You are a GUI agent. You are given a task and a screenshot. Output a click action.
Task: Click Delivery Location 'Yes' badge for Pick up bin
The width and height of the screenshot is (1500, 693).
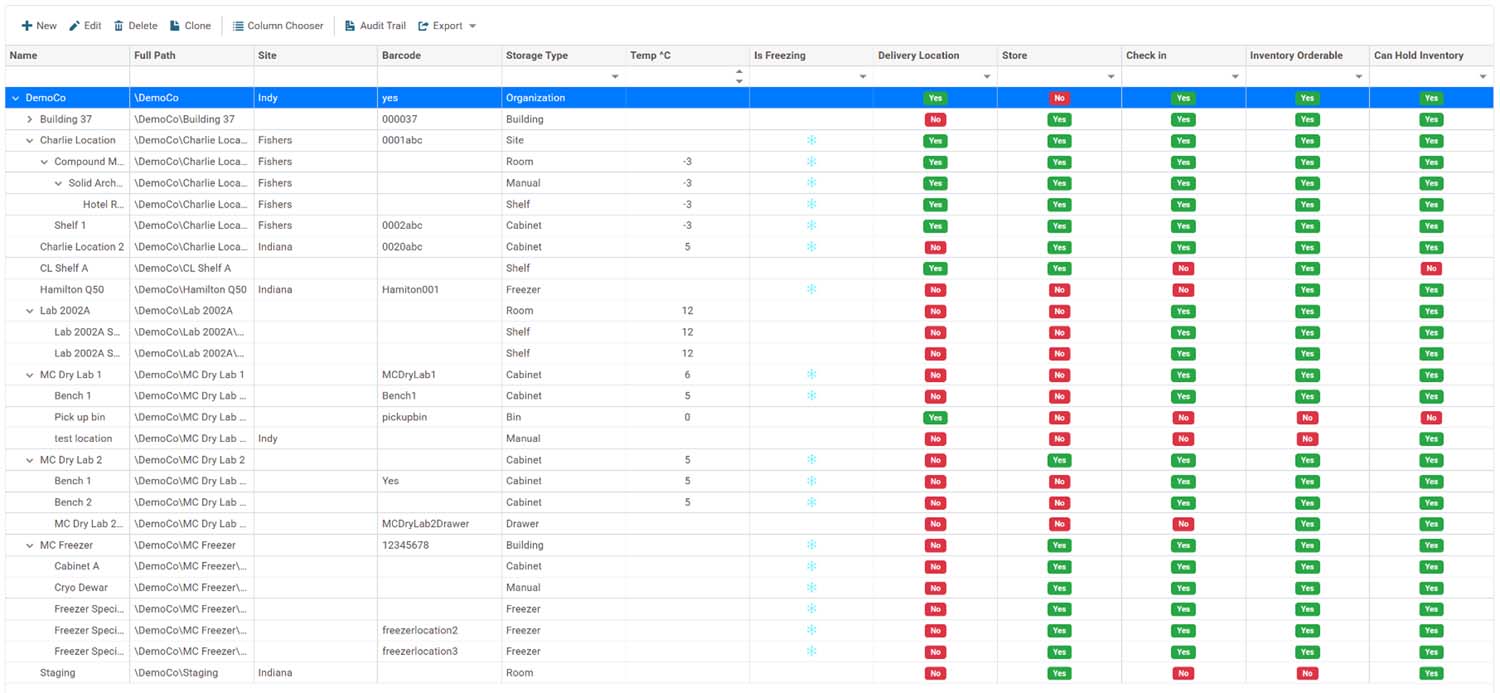click(935, 417)
